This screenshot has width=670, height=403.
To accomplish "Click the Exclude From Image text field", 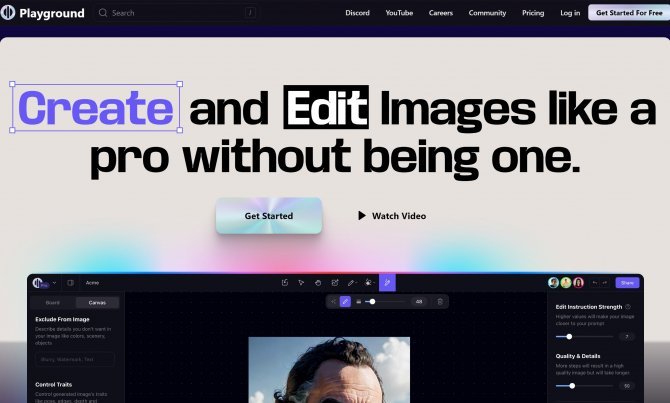I will pyautogui.click(x=75, y=359).
